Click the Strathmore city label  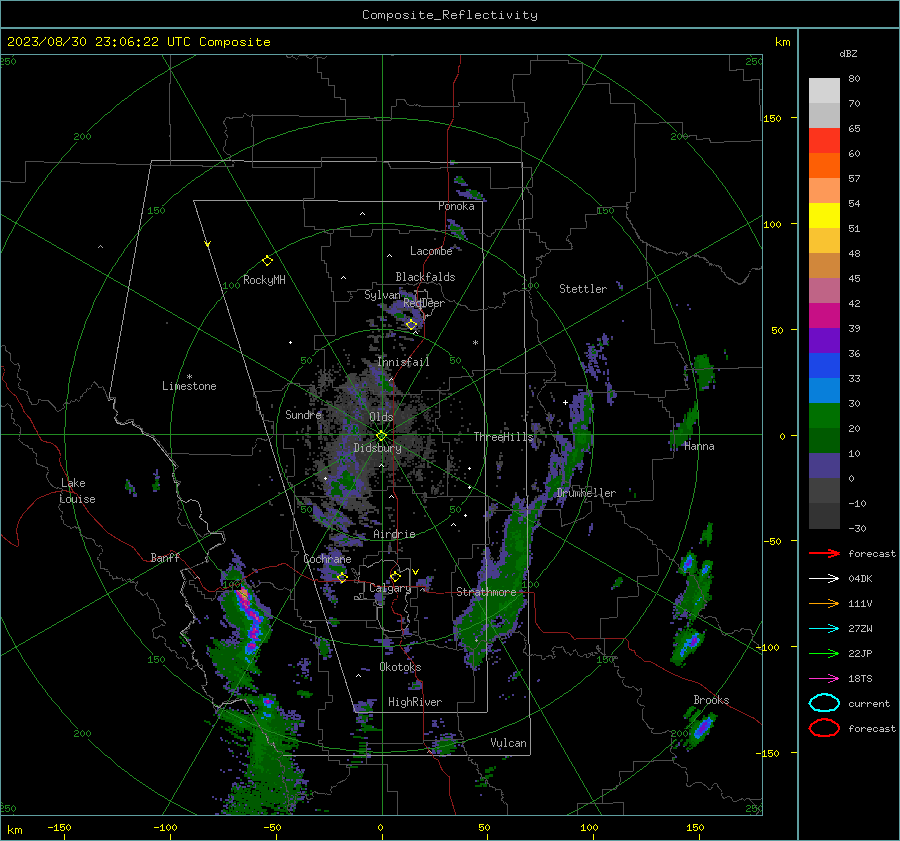click(486, 592)
